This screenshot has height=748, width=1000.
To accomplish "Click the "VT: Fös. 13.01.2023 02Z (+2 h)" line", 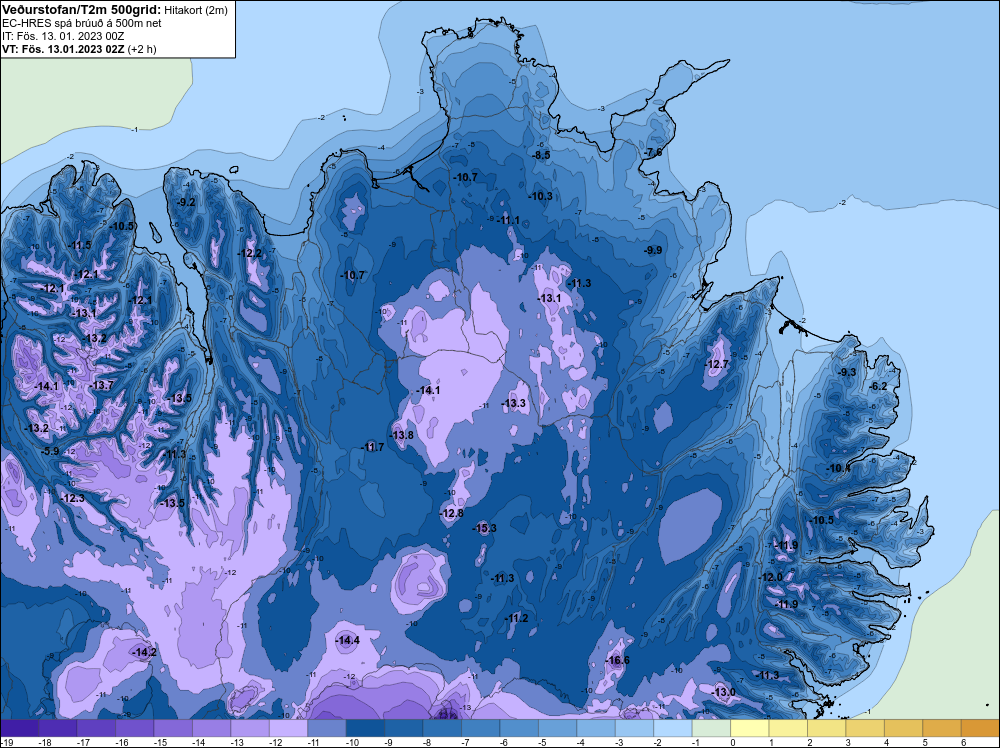I will [x=79, y=48].
